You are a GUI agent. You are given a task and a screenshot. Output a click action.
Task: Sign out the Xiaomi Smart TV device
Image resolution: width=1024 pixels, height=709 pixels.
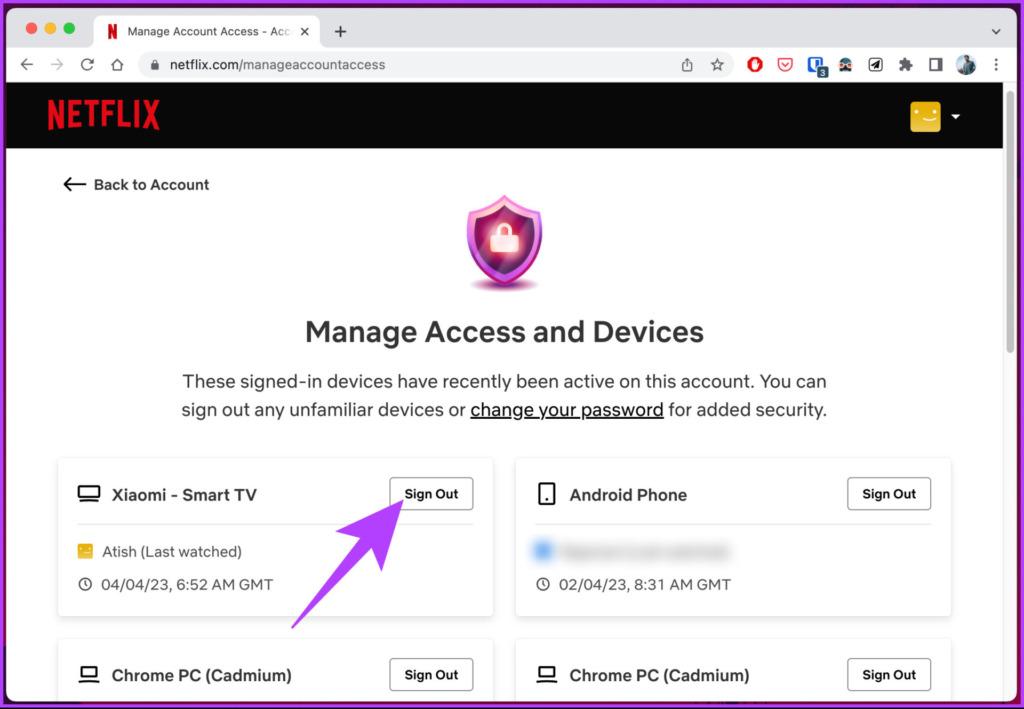point(431,494)
